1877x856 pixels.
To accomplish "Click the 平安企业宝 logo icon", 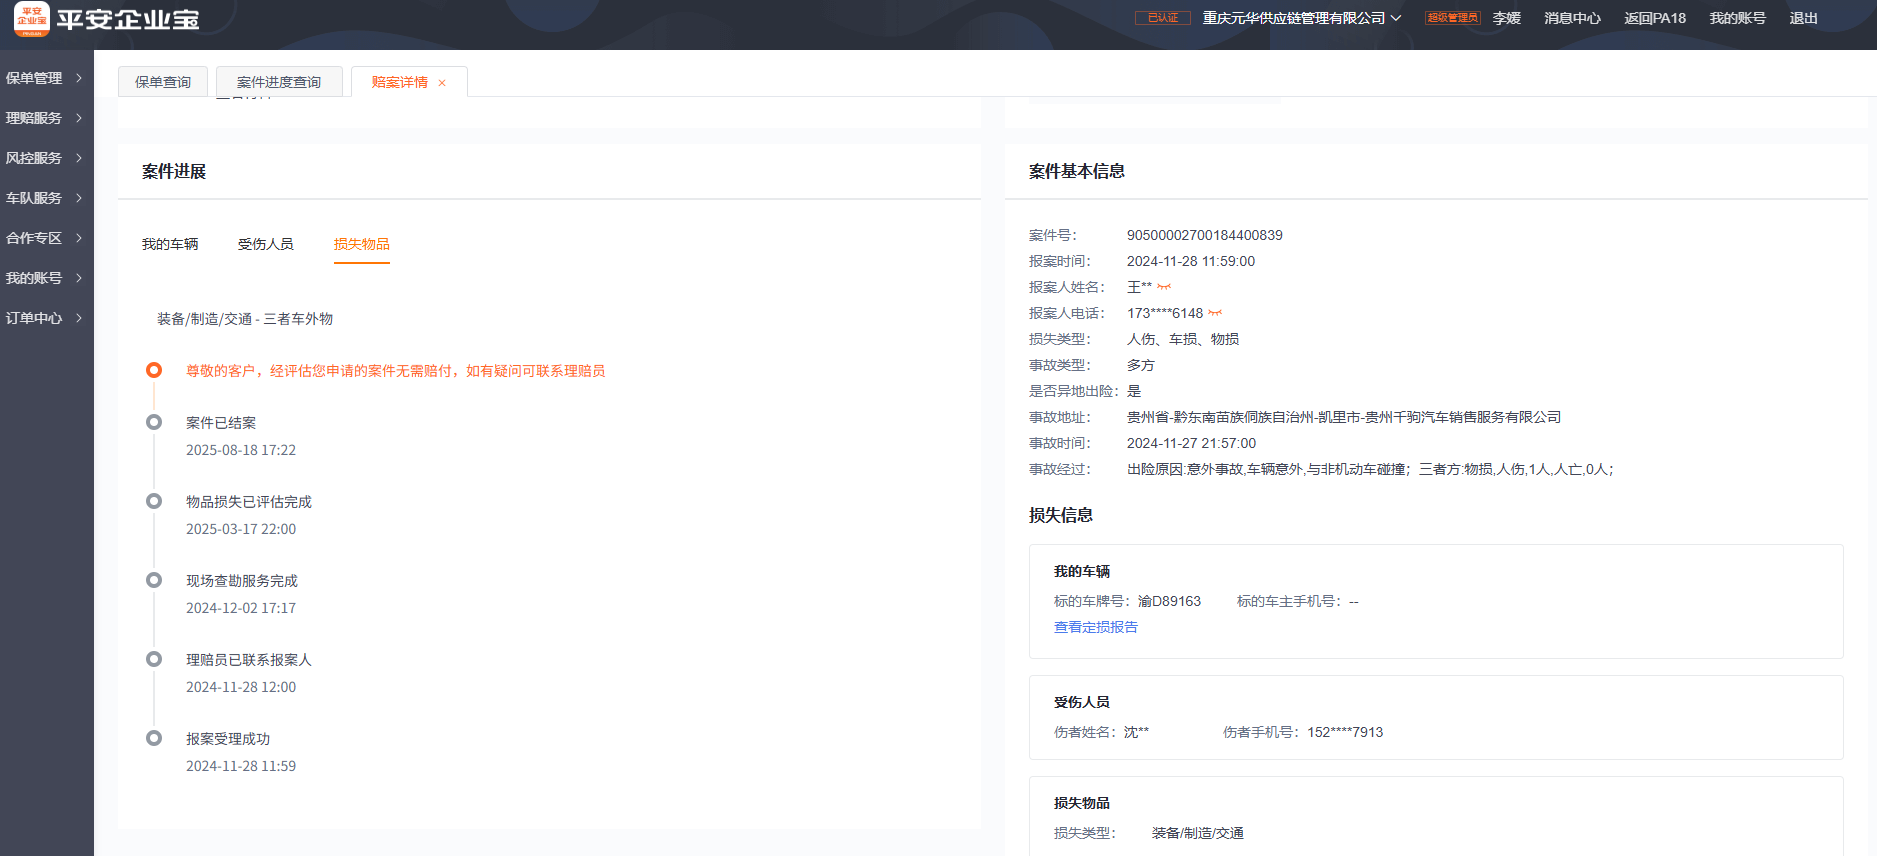I will [x=31, y=19].
